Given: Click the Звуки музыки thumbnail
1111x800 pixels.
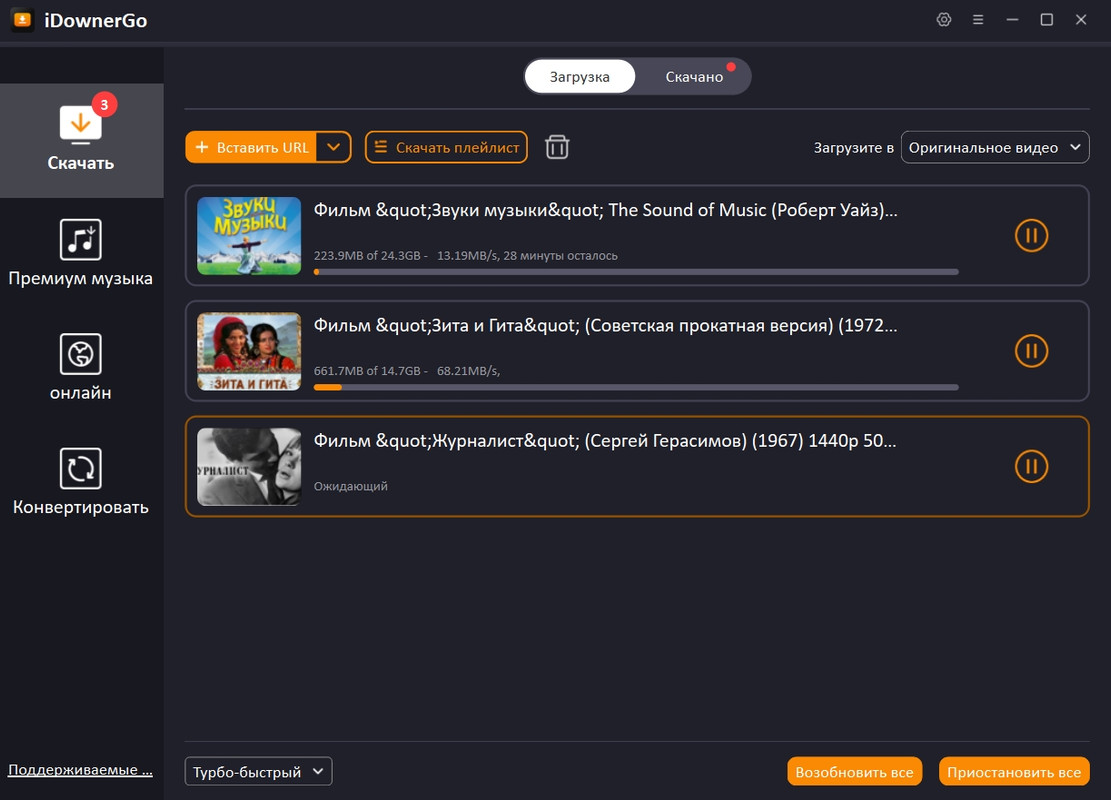Looking at the screenshot, I should 249,236.
